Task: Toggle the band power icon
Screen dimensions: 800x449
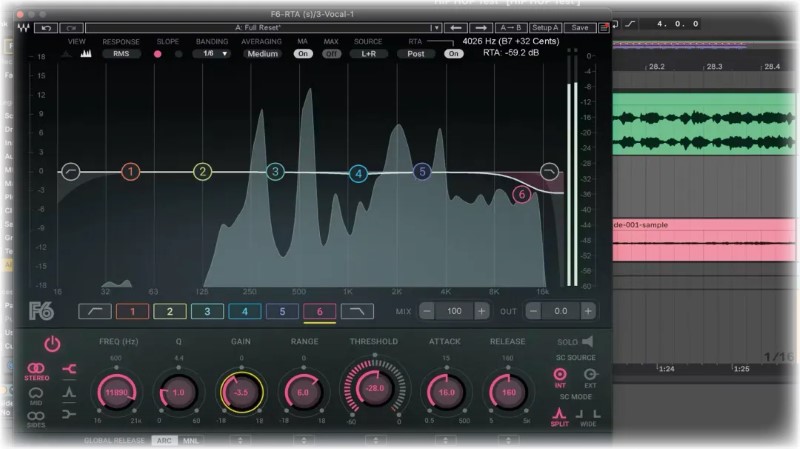Action: click(52, 344)
